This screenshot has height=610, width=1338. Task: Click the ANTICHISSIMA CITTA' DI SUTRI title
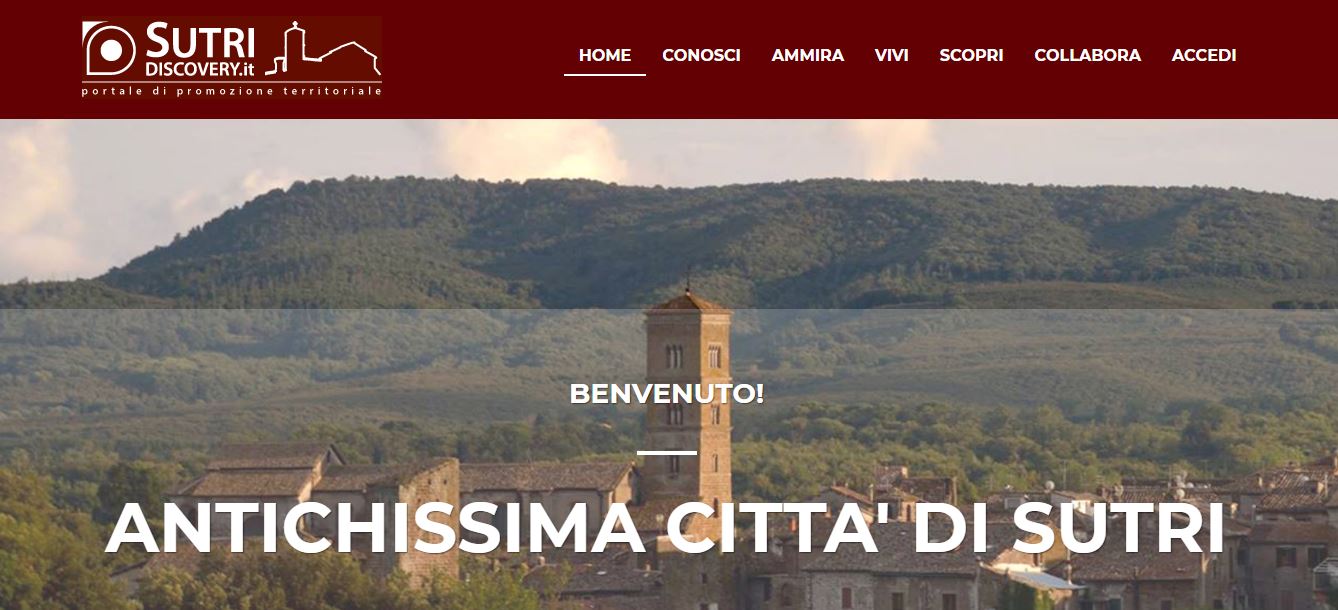coord(666,527)
